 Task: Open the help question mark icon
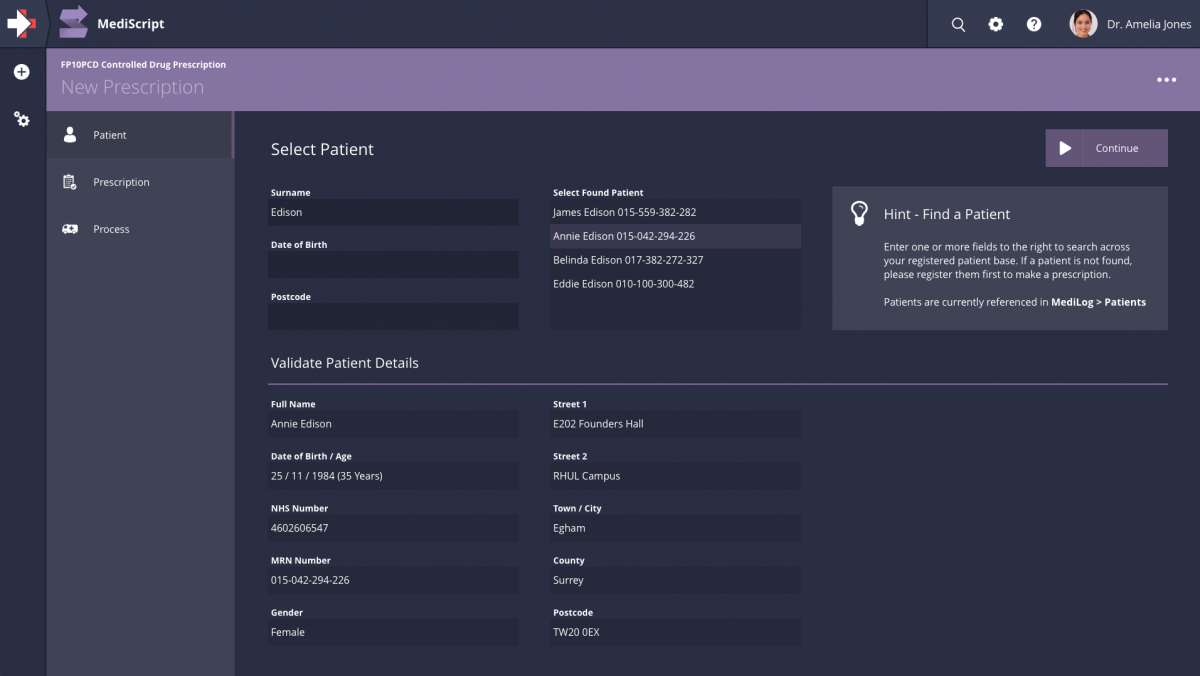pyautogui.click(x=1033, y=24)
